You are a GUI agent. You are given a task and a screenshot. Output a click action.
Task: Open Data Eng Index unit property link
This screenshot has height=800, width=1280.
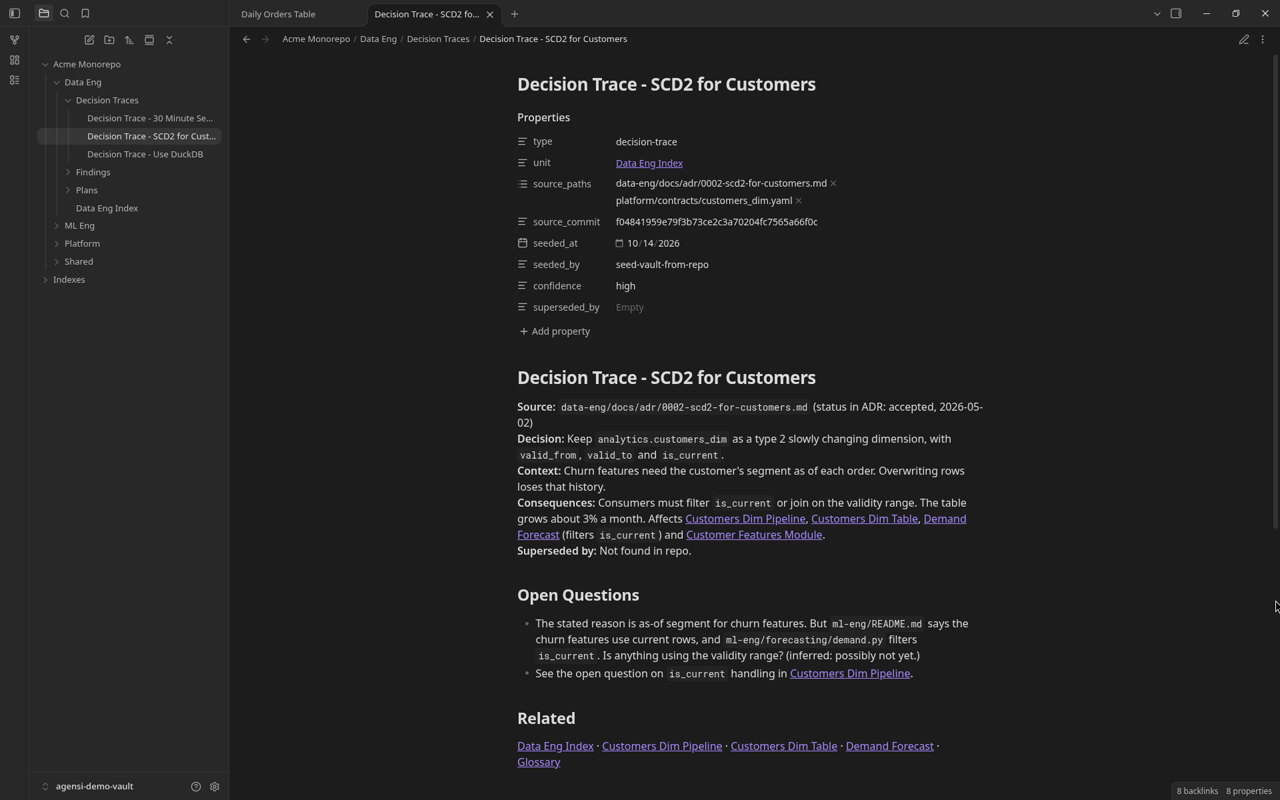649,163
